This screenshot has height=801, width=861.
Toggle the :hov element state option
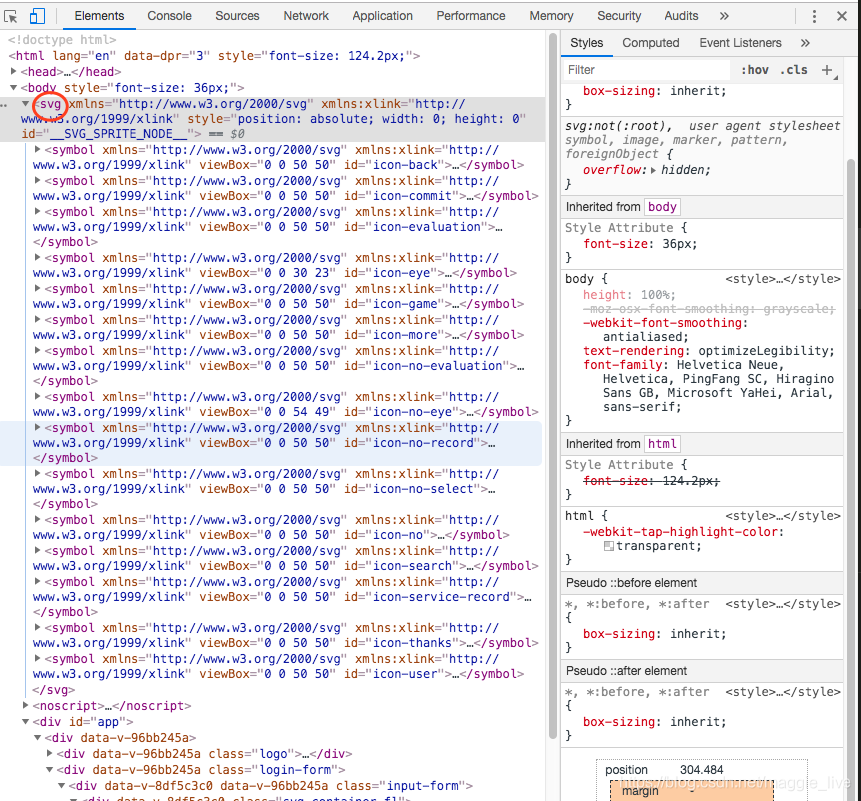tap(754, 70)
